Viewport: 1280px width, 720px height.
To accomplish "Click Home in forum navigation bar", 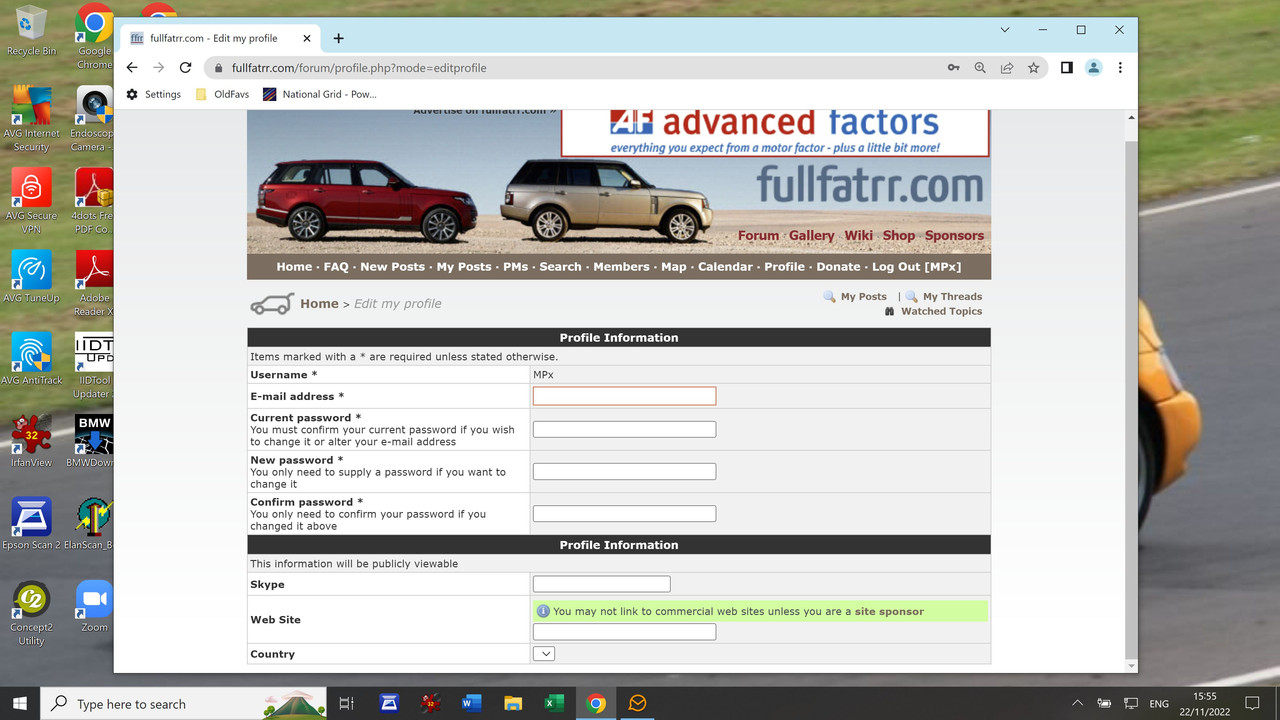I will coord(294,267).
